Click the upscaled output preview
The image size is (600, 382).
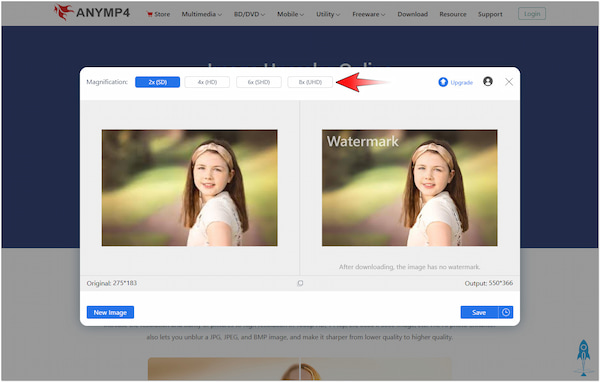tap(409, 188)
